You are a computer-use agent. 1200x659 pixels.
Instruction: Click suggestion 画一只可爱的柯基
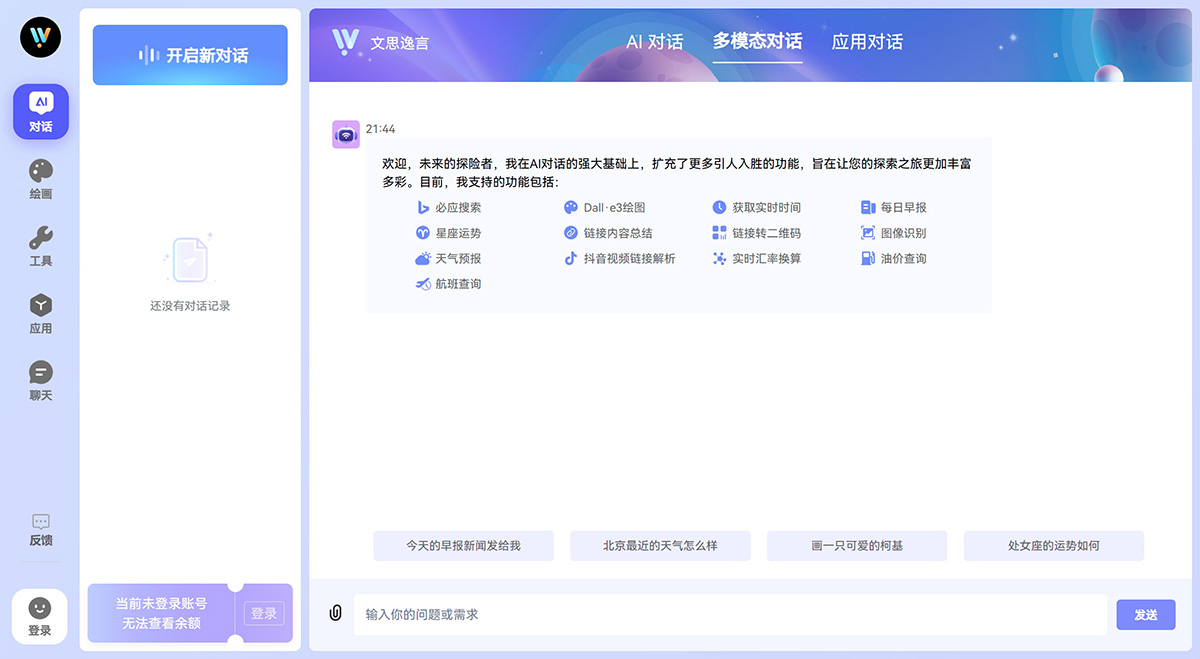pyautogui.click(x=856, y=545)
